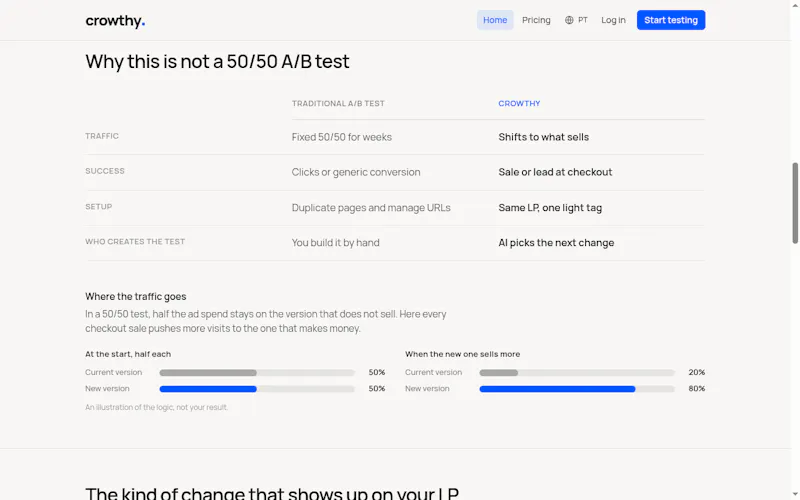This screenshot has height=500, width=800.
Task: Click the CROWTHY column header
Action: 519,103
